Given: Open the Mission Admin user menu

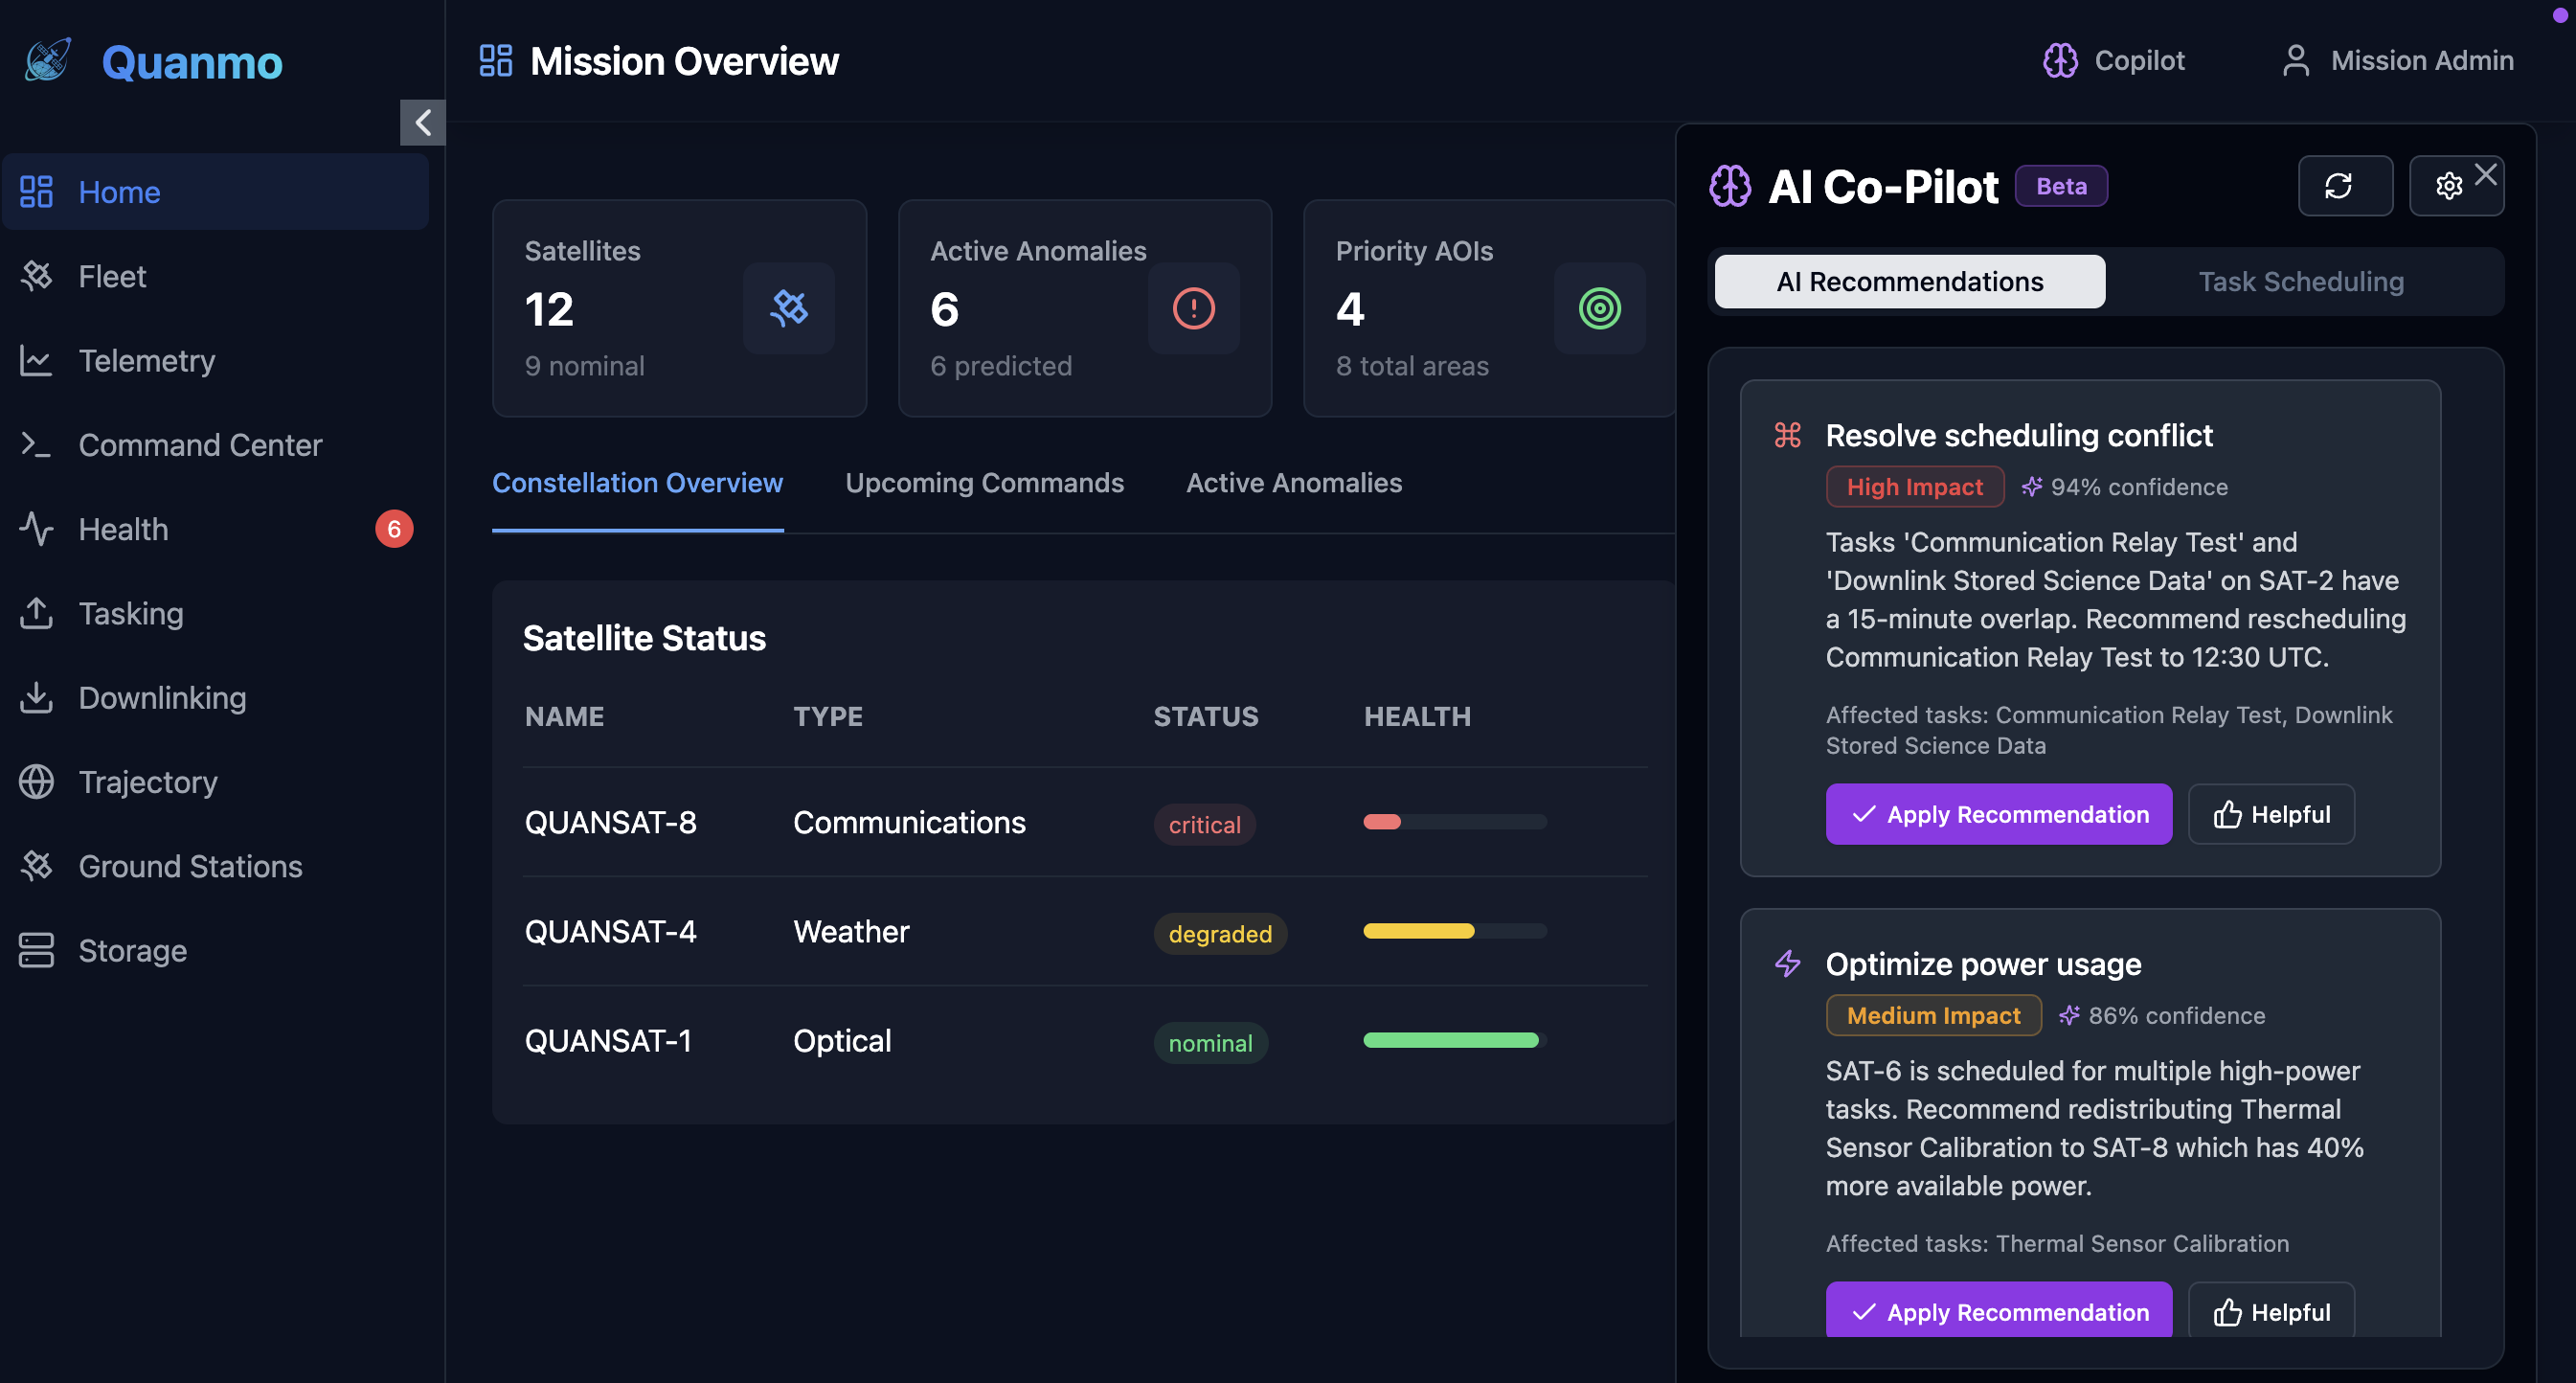Looking at the screenshot, I should click(2396, 60).
